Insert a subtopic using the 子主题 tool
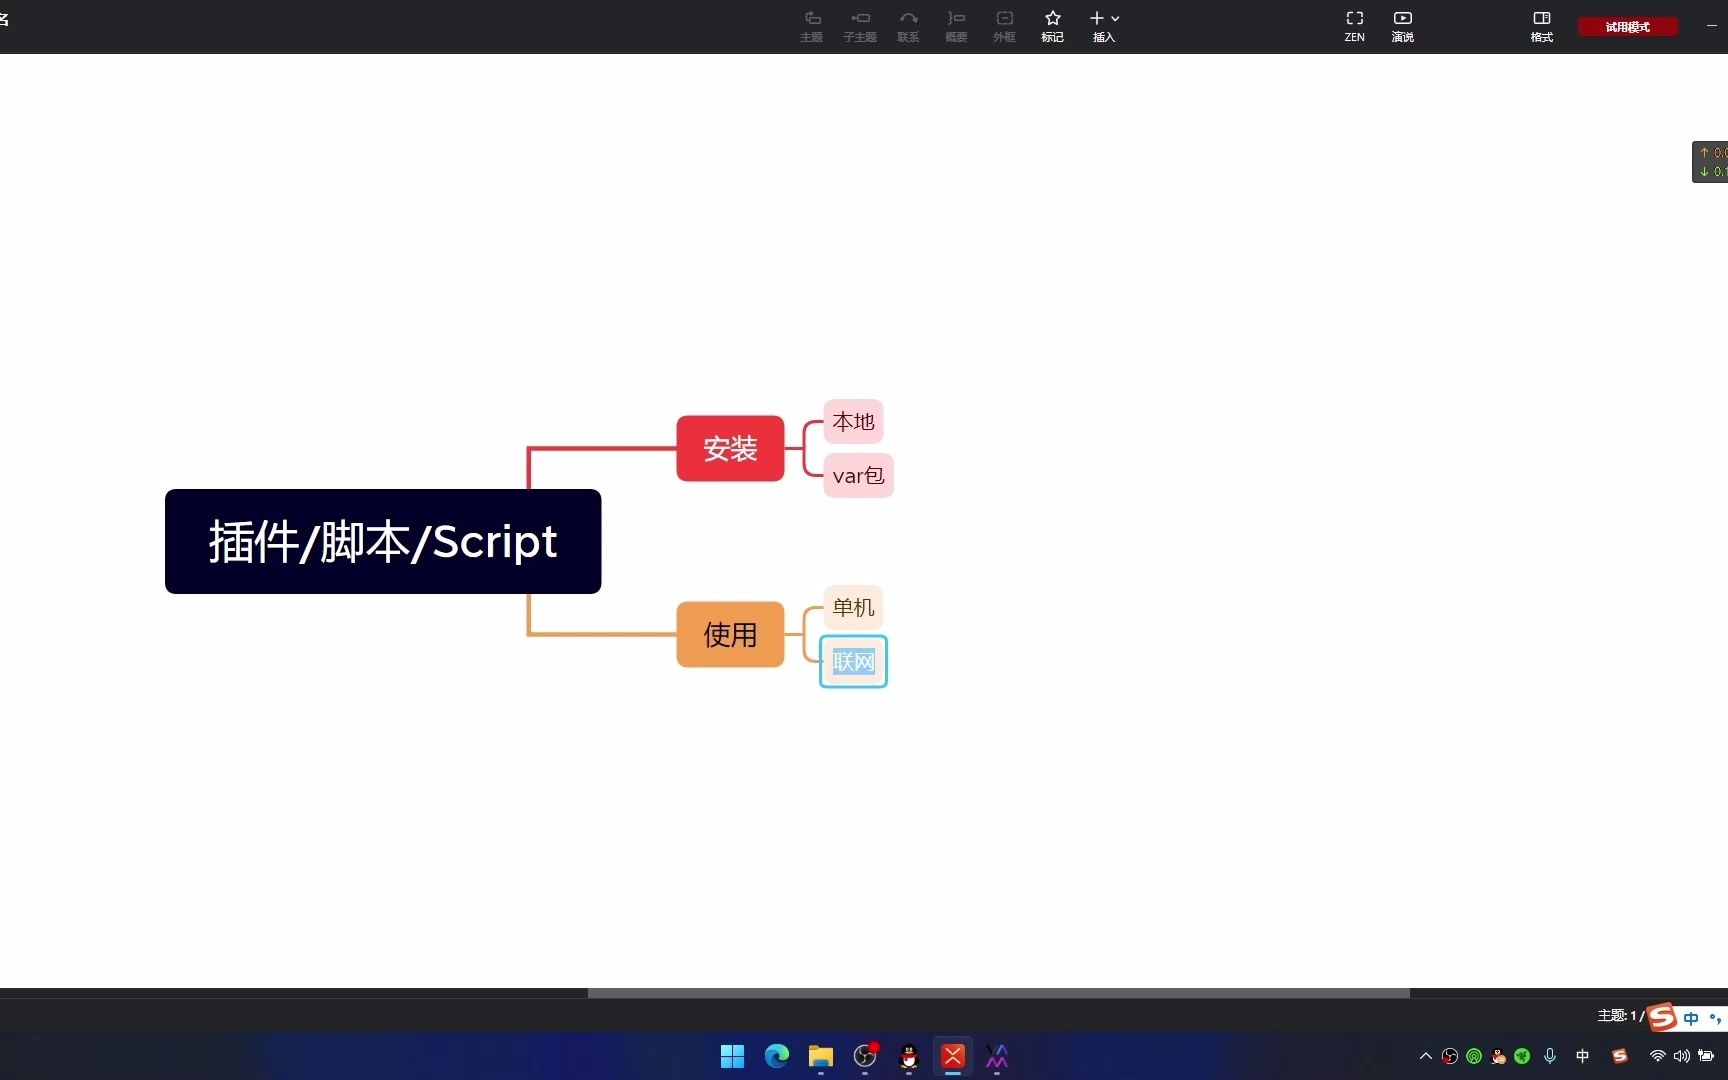The width and height of the screenshot is (1728, 1080). [859, 26]
